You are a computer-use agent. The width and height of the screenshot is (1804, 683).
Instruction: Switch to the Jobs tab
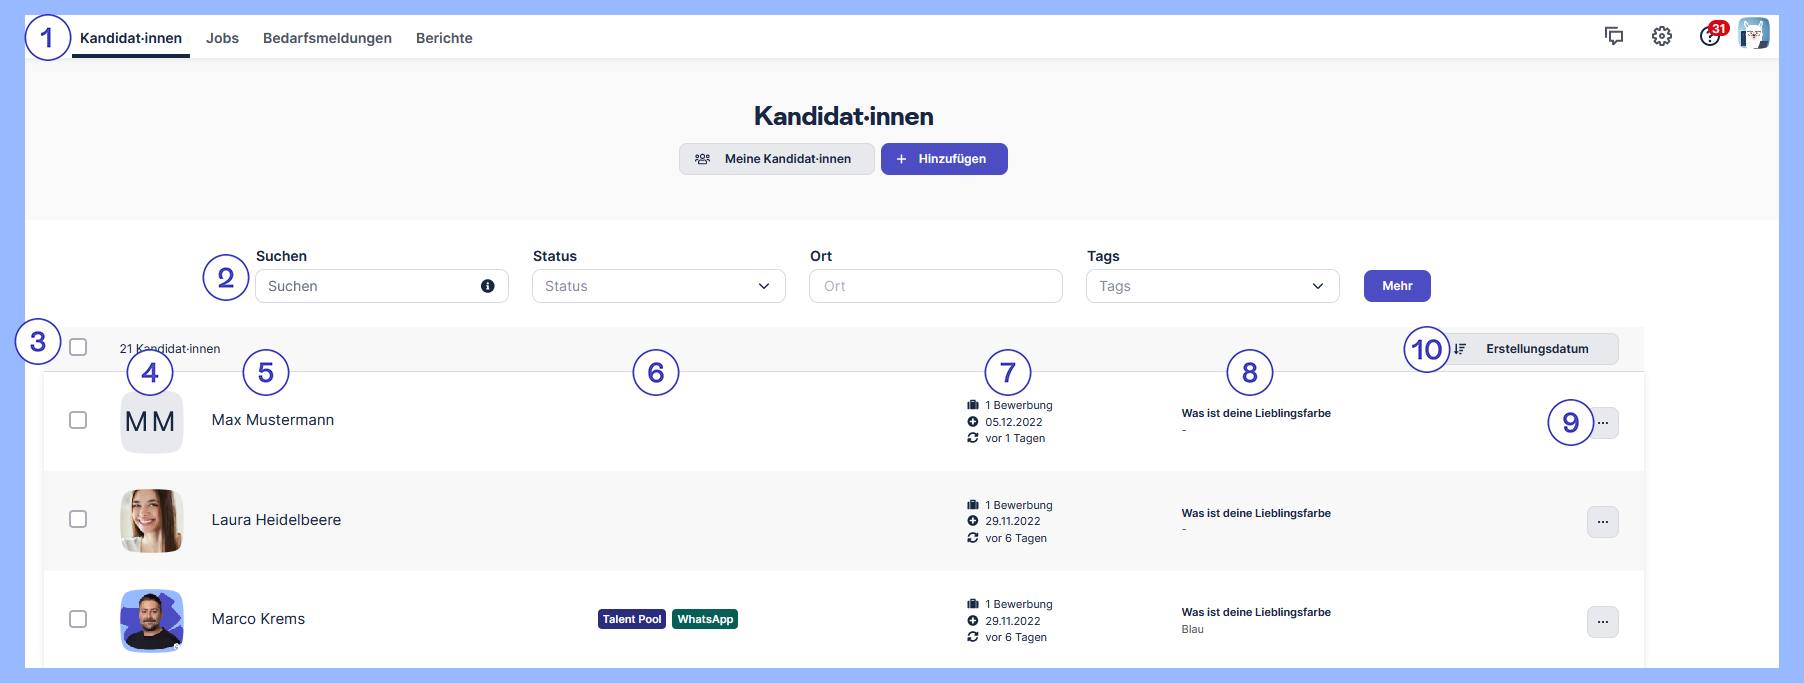(x=222, y=38)
